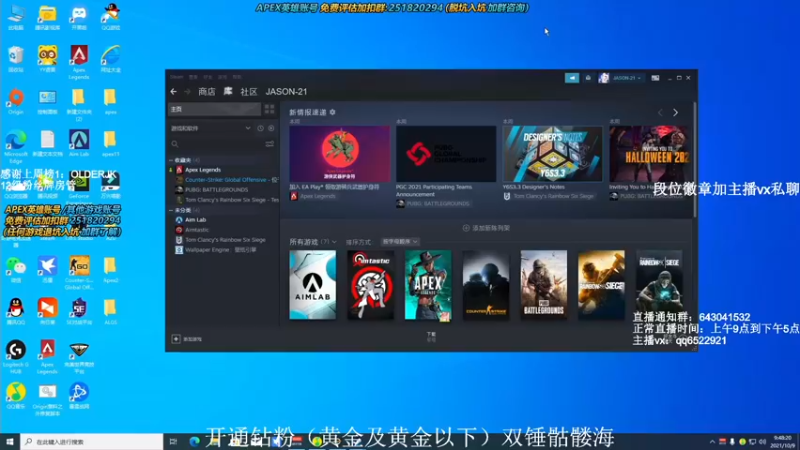Go back with Steam's back arrow

[x=173, y=92]
